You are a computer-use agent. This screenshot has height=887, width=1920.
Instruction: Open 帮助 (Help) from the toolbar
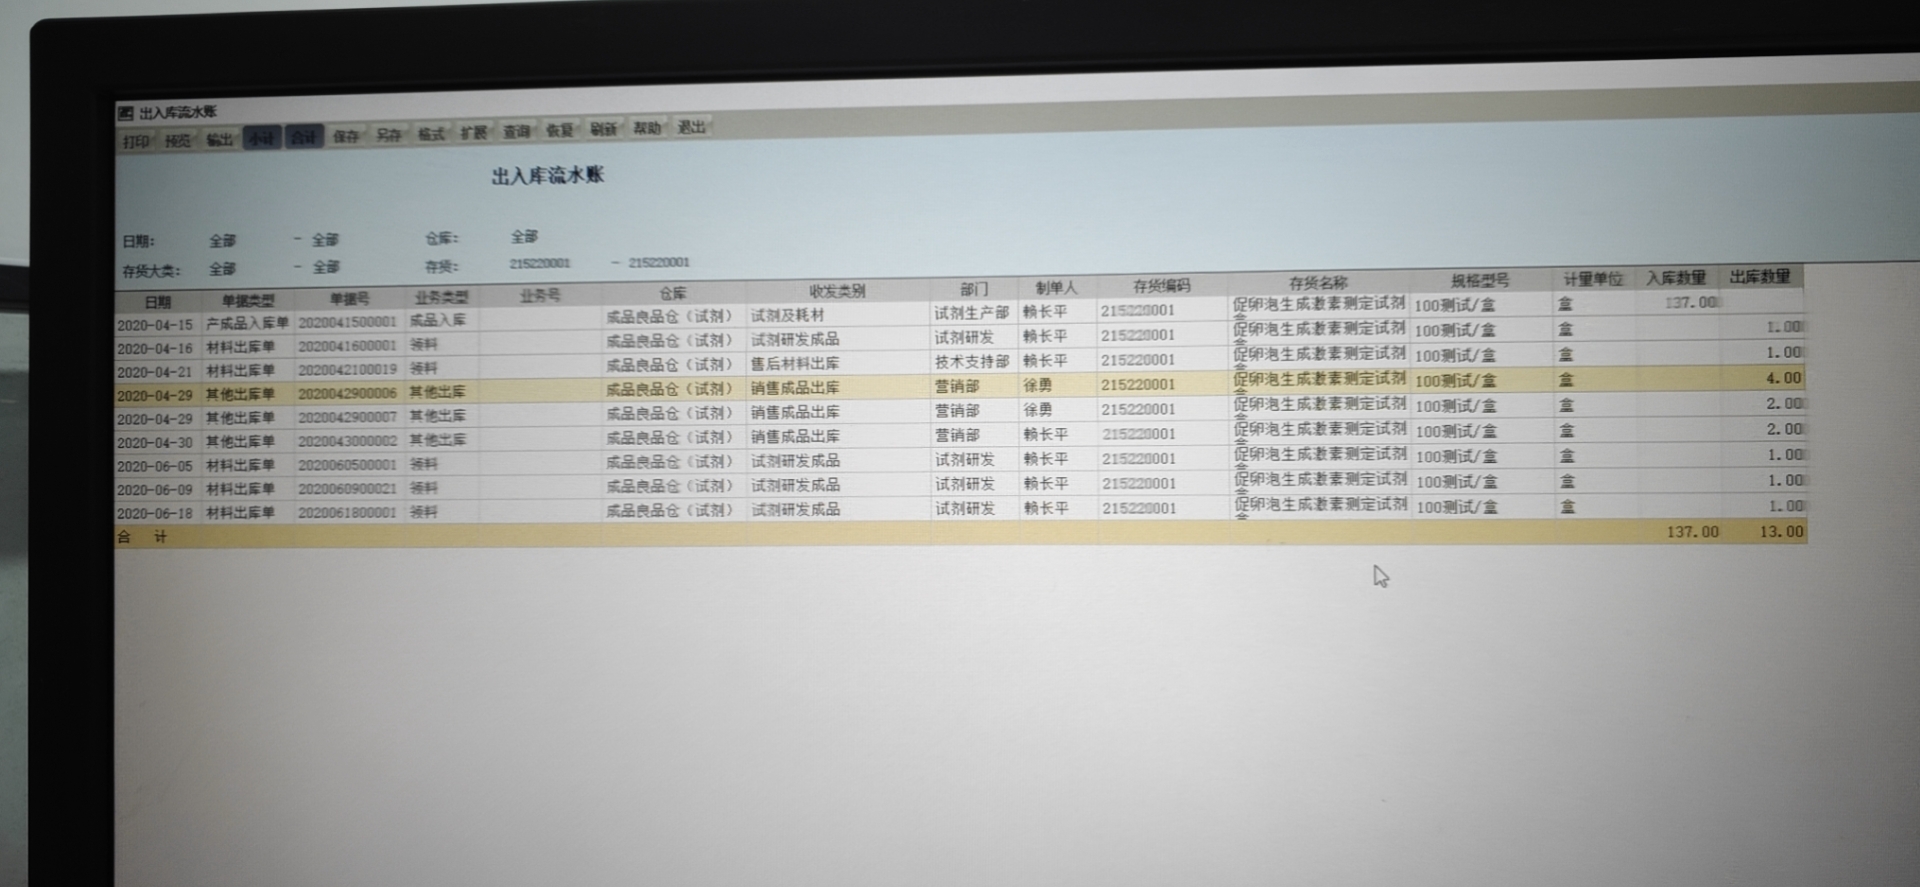647,128
